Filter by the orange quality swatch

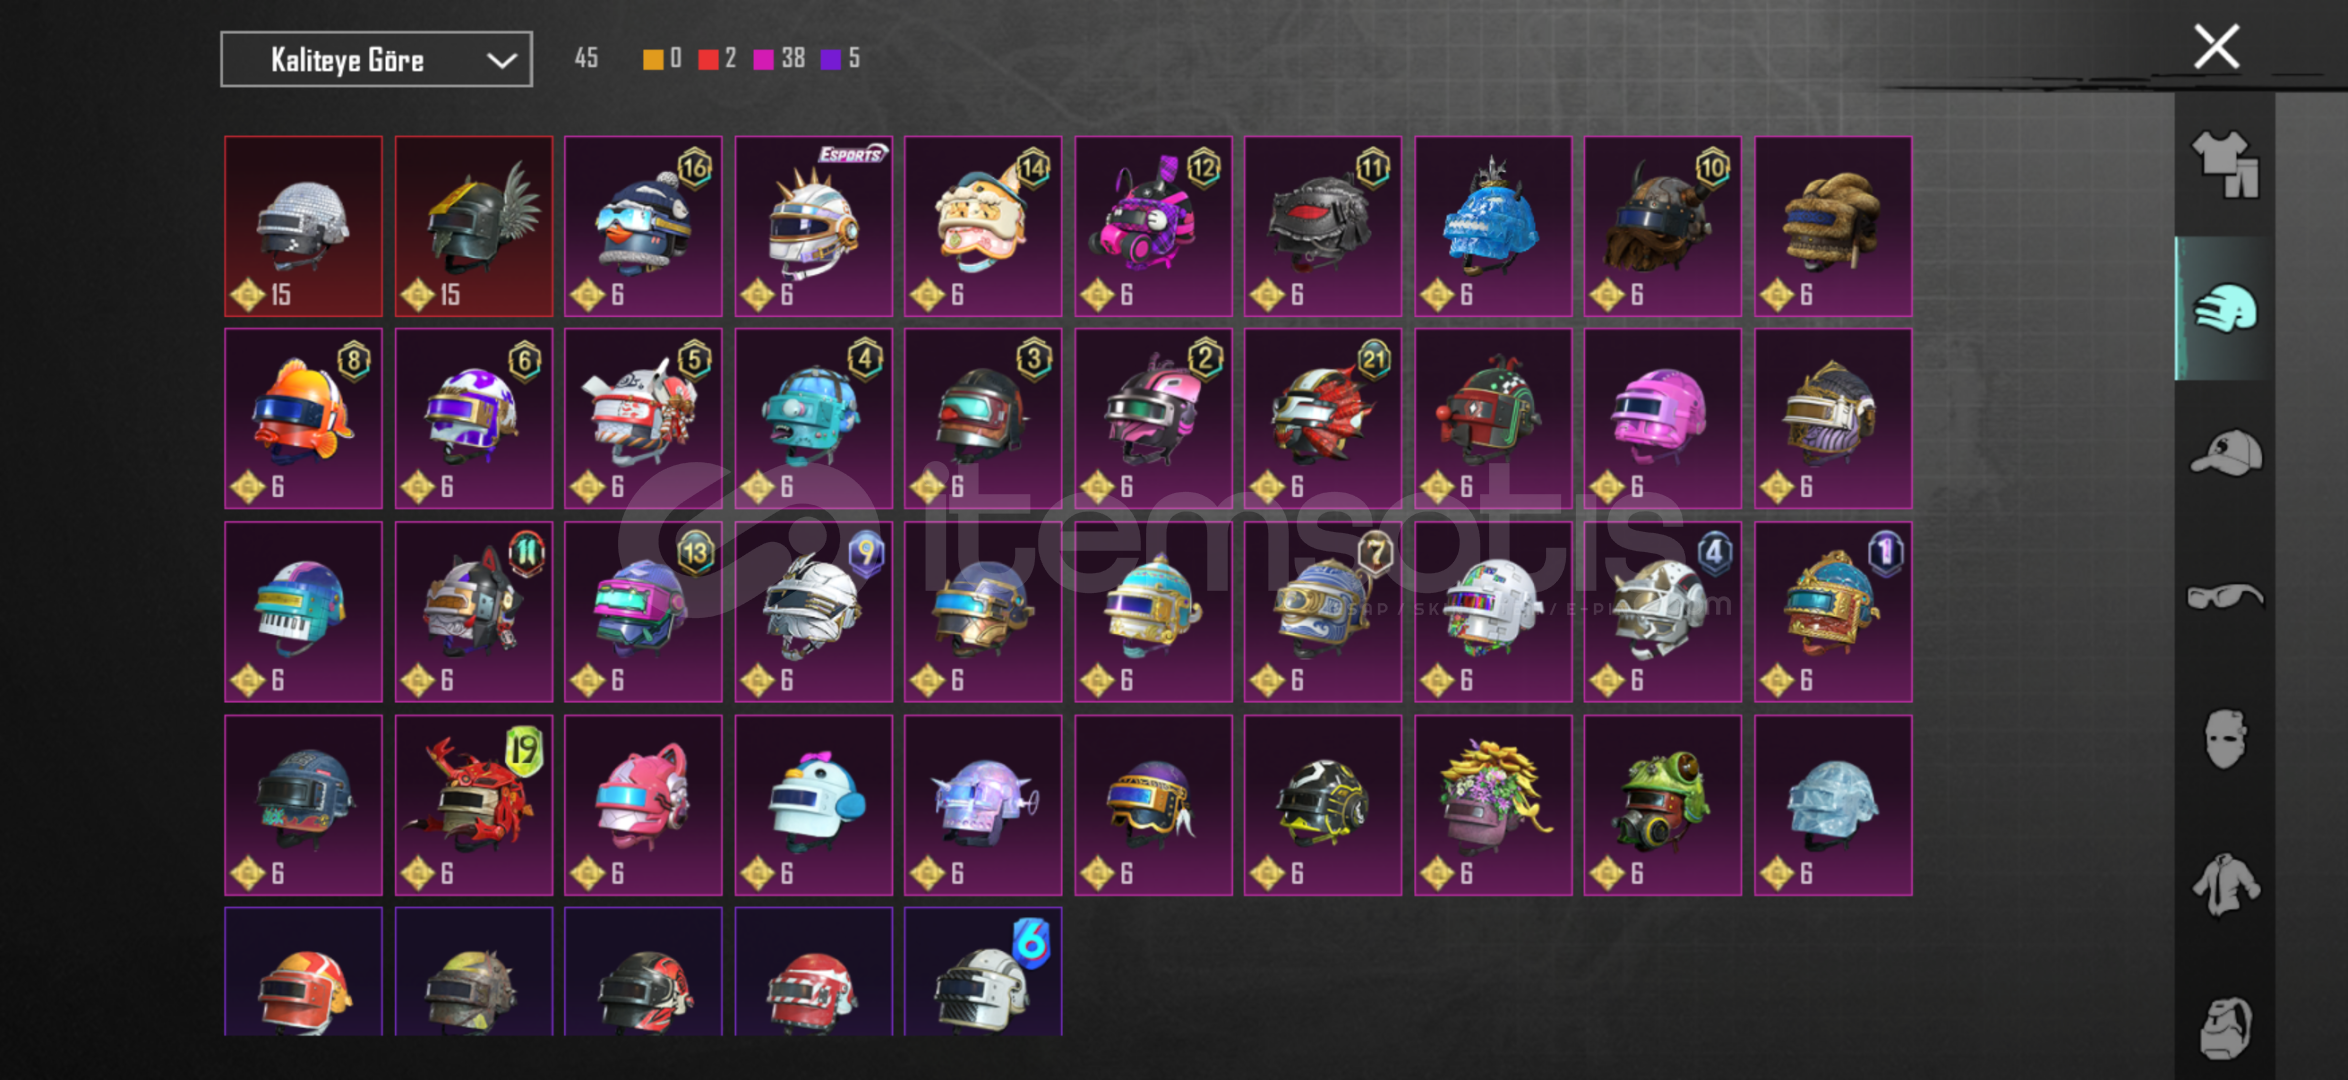tap(653, 59)
